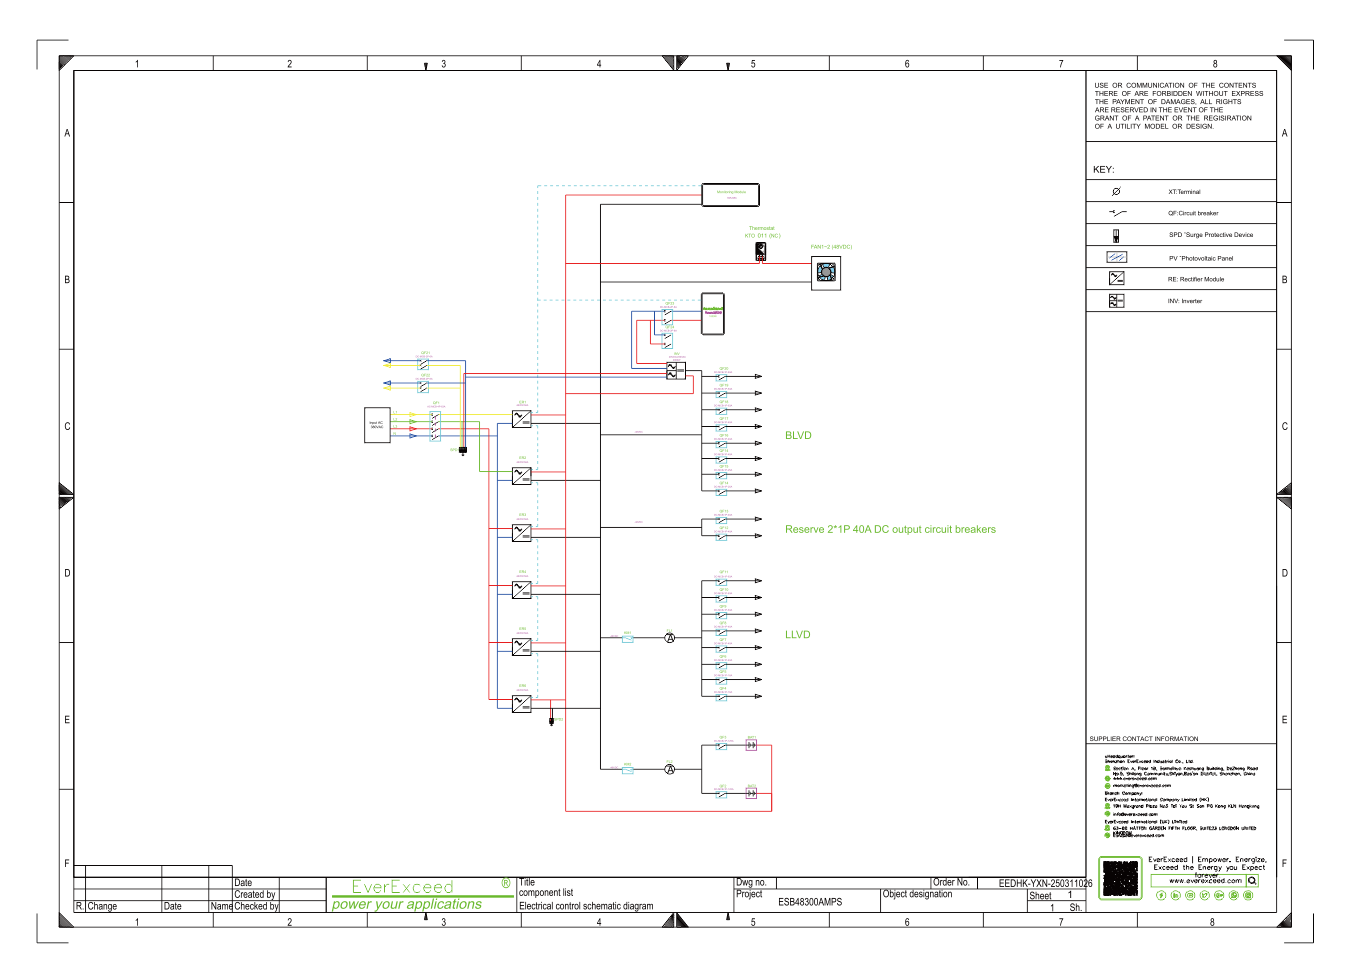Screen dimensions: 1353x976
Task: Click the Reserve 2*1P 40A DC output text
Action: 890,530
